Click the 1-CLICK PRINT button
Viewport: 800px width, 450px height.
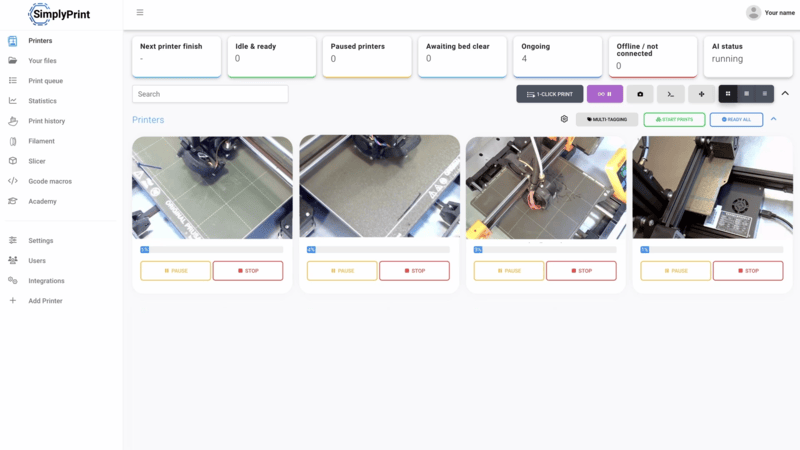coord(549,94)
